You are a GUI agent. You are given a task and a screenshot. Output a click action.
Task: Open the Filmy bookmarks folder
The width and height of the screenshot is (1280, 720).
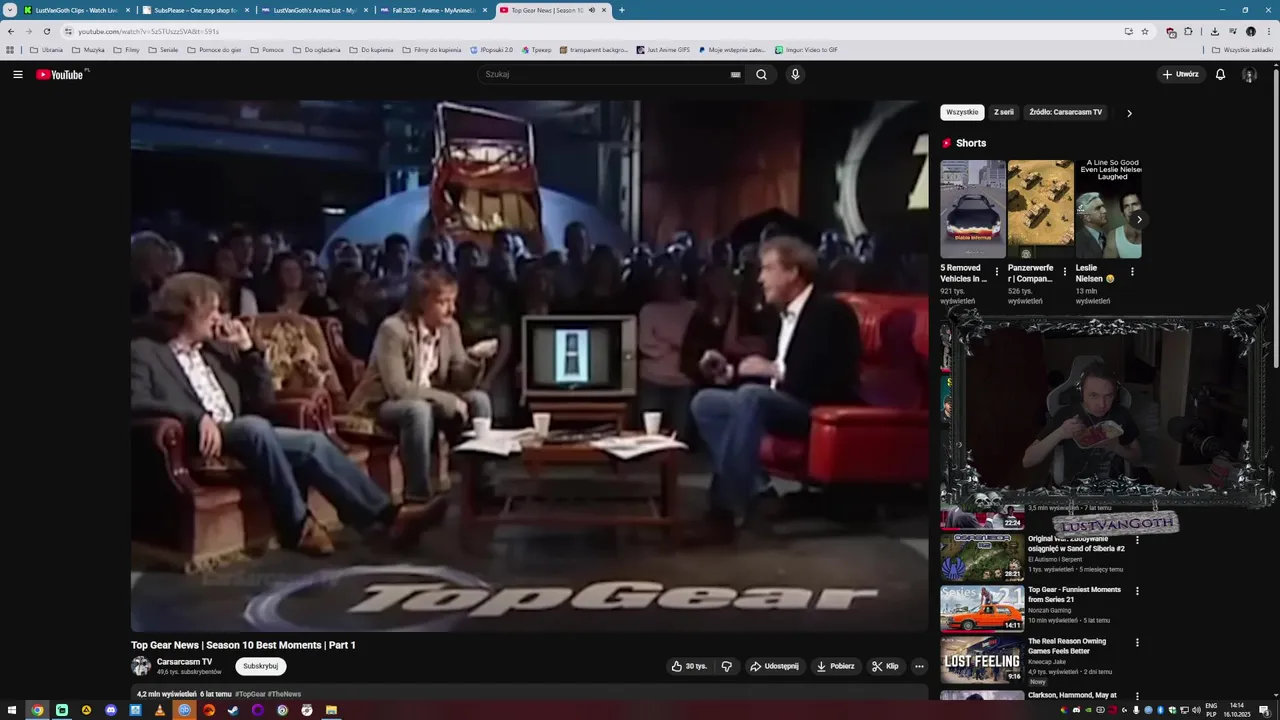click(x=126, y=49)
